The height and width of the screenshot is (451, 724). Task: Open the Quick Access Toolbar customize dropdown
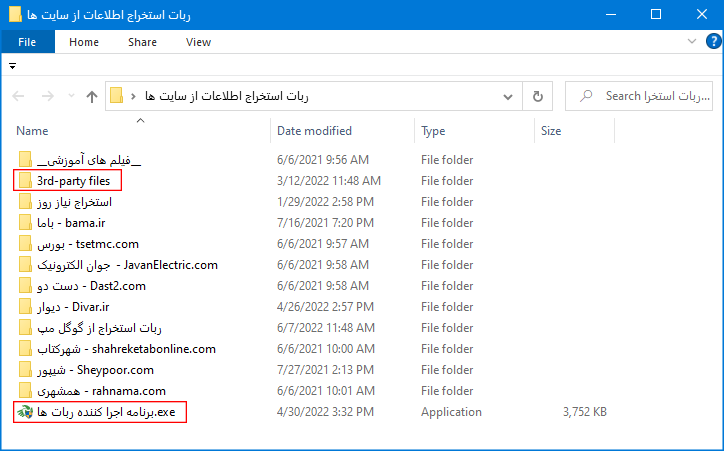click(13, 65)
